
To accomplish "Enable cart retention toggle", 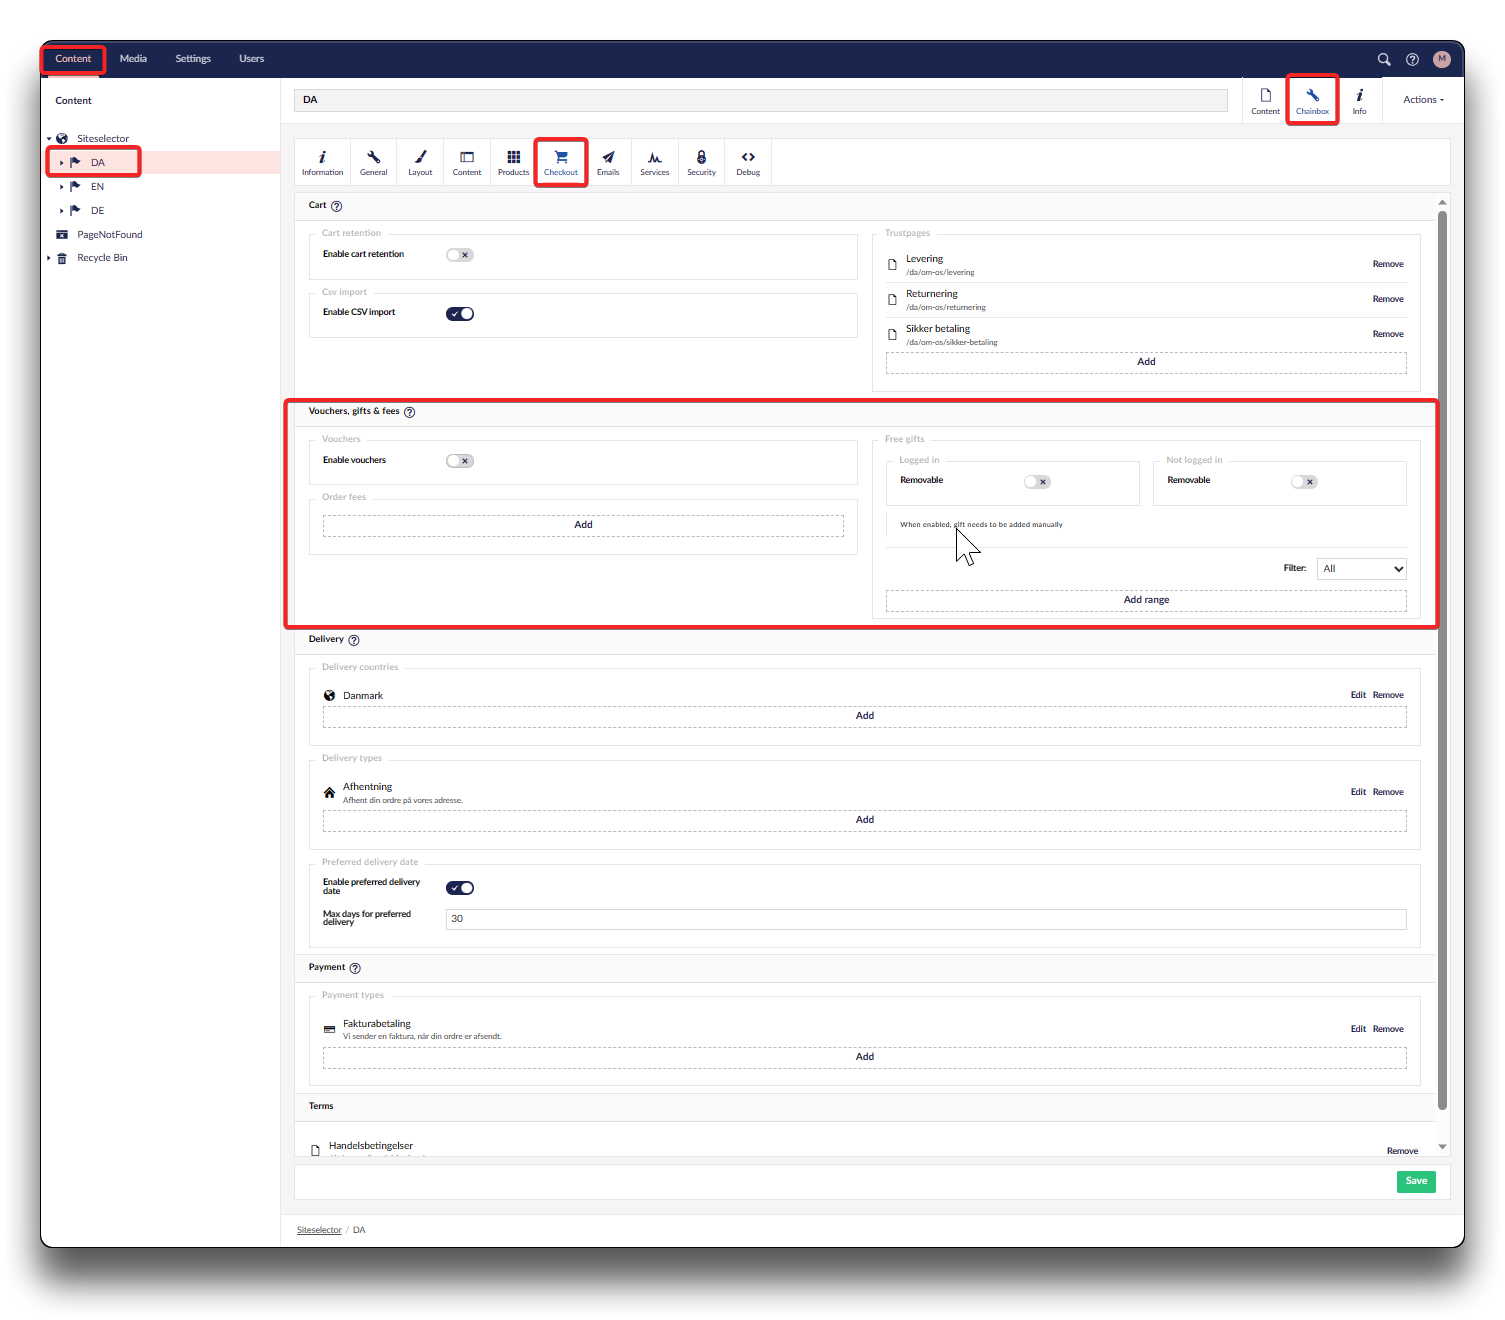I will [460, 255].
